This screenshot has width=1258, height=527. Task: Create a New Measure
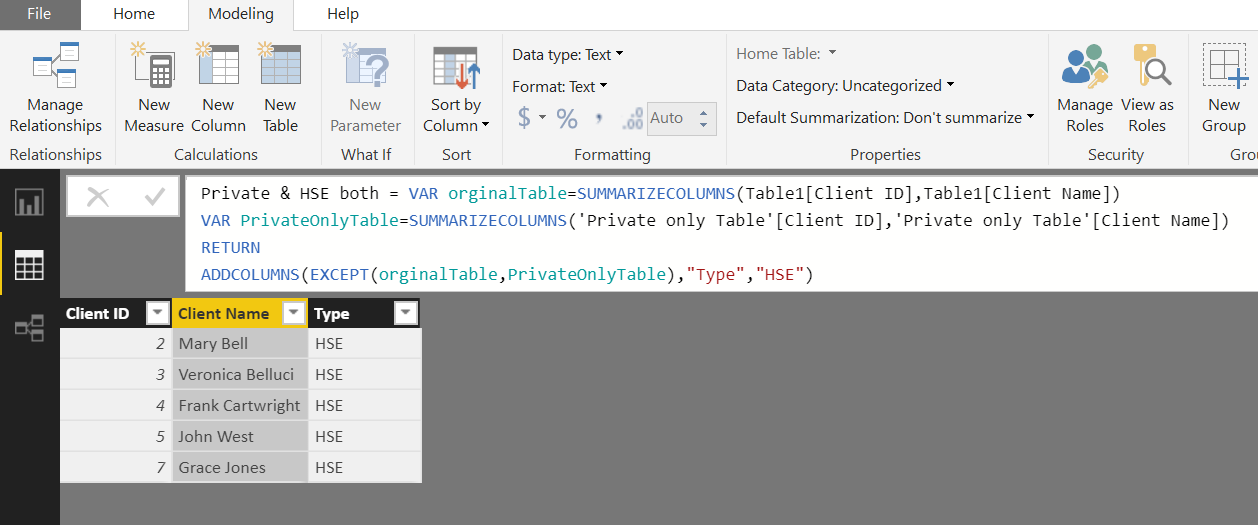click(x=153, y=87)
